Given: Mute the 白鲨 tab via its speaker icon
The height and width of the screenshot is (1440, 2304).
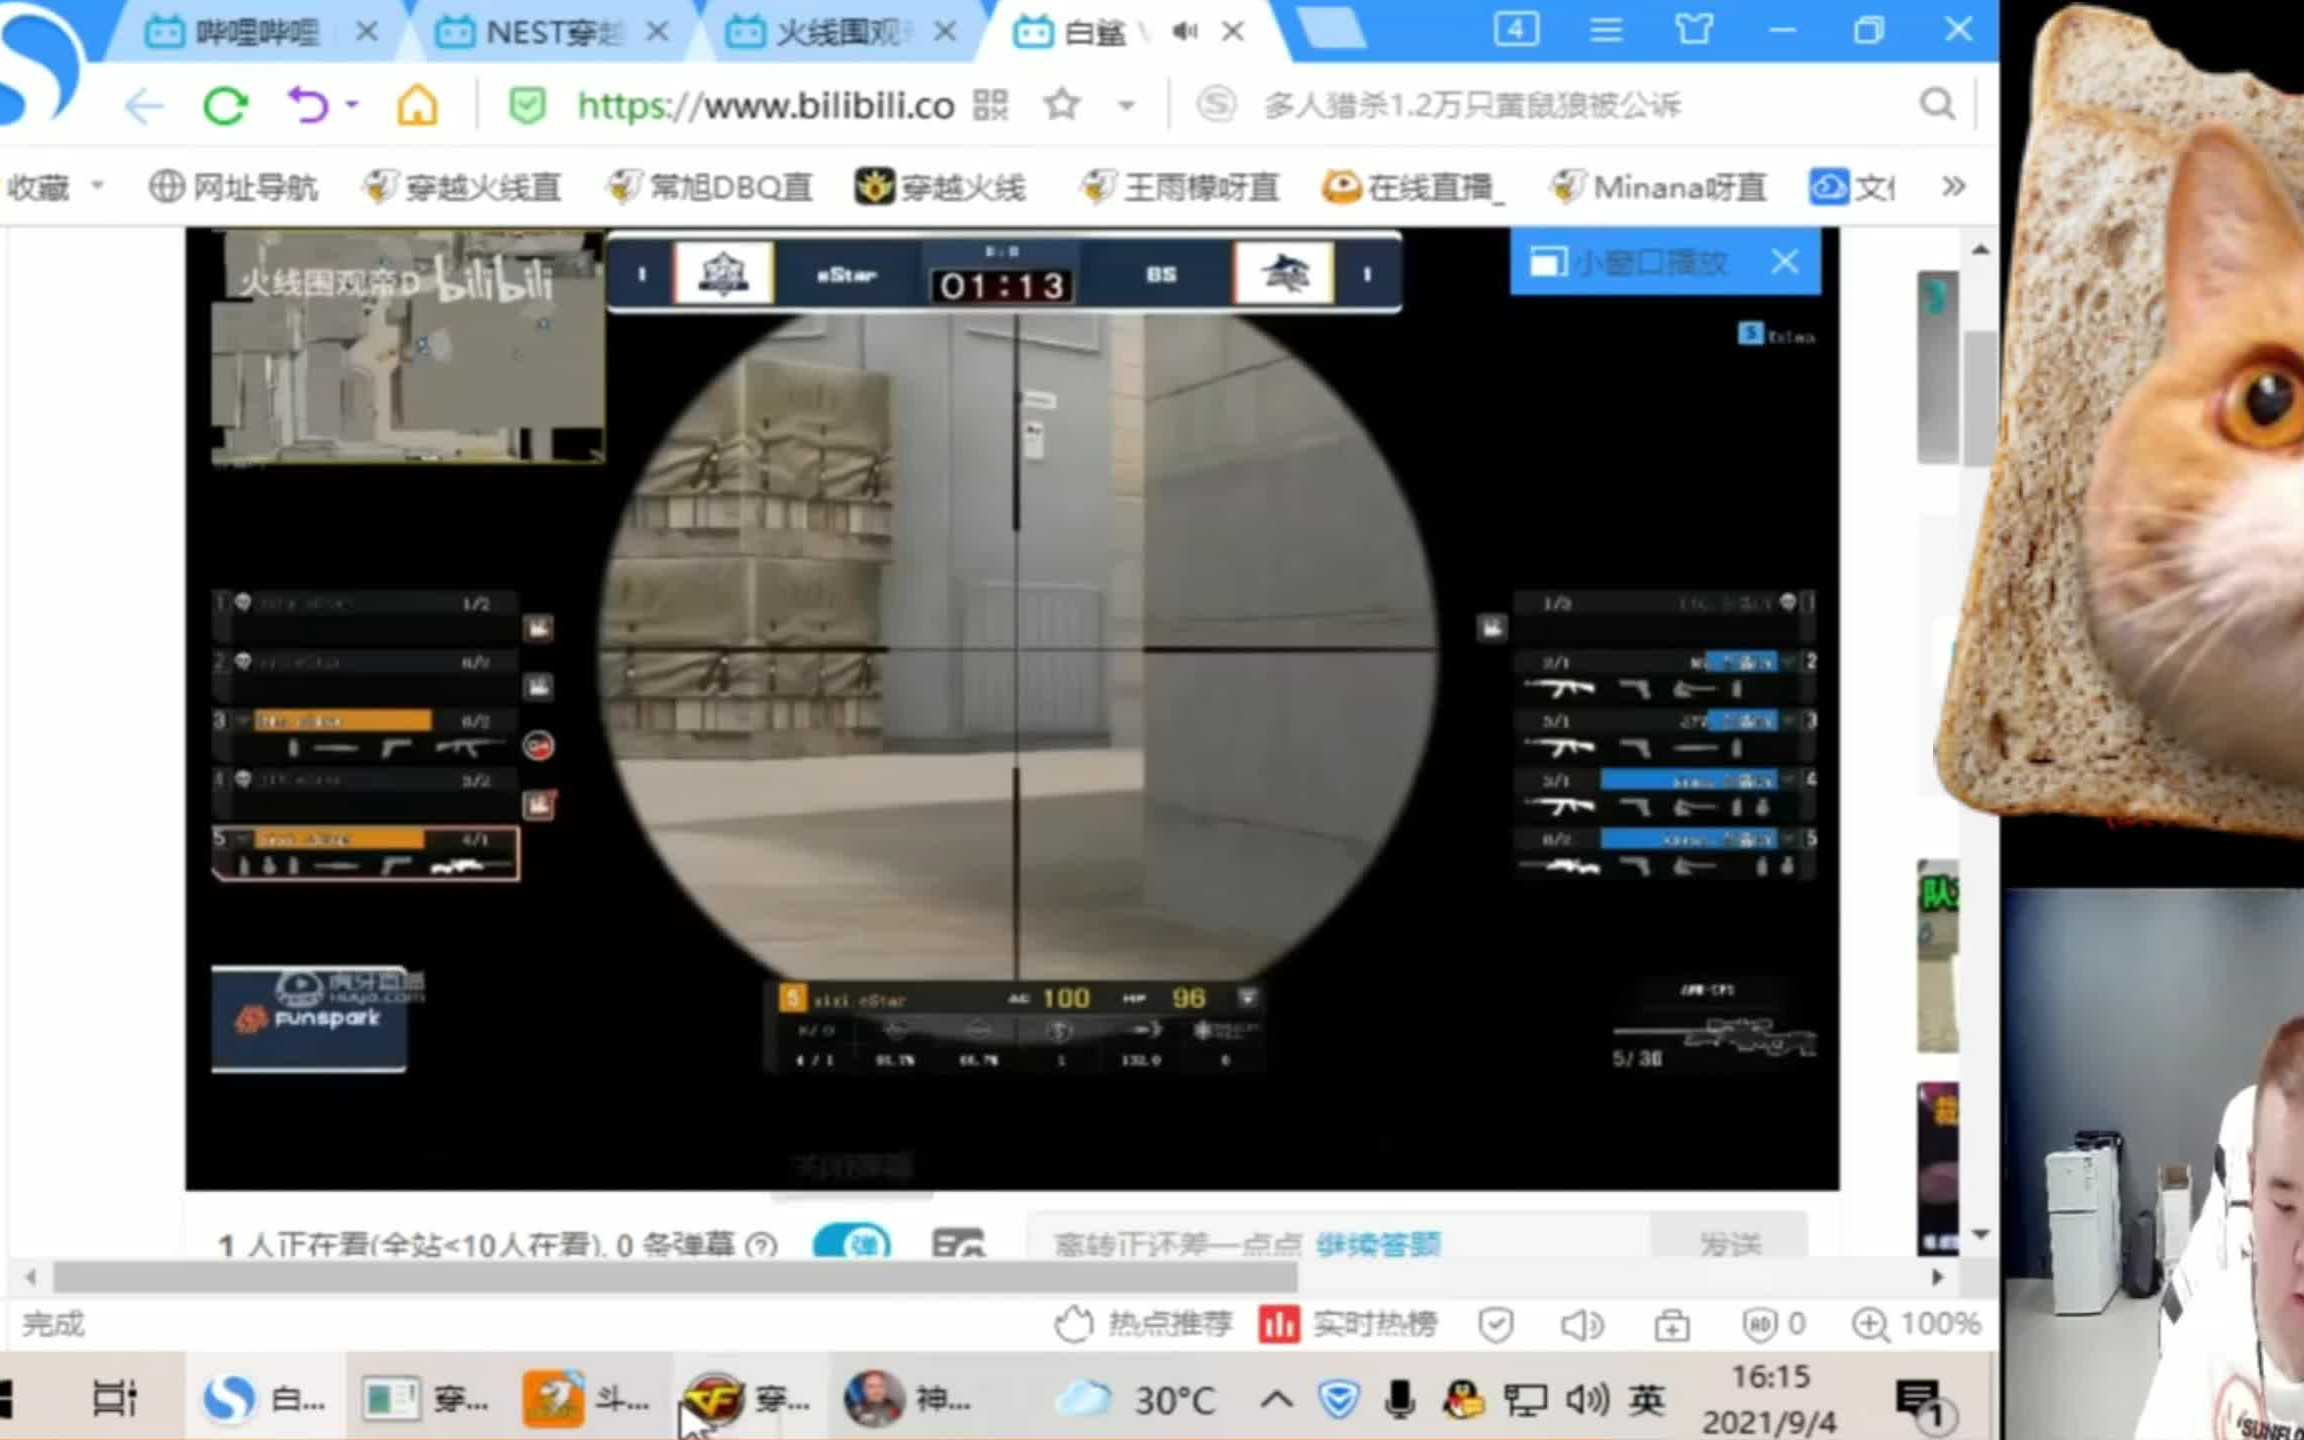Looking at the screenshot, I should click(1186, 32).
